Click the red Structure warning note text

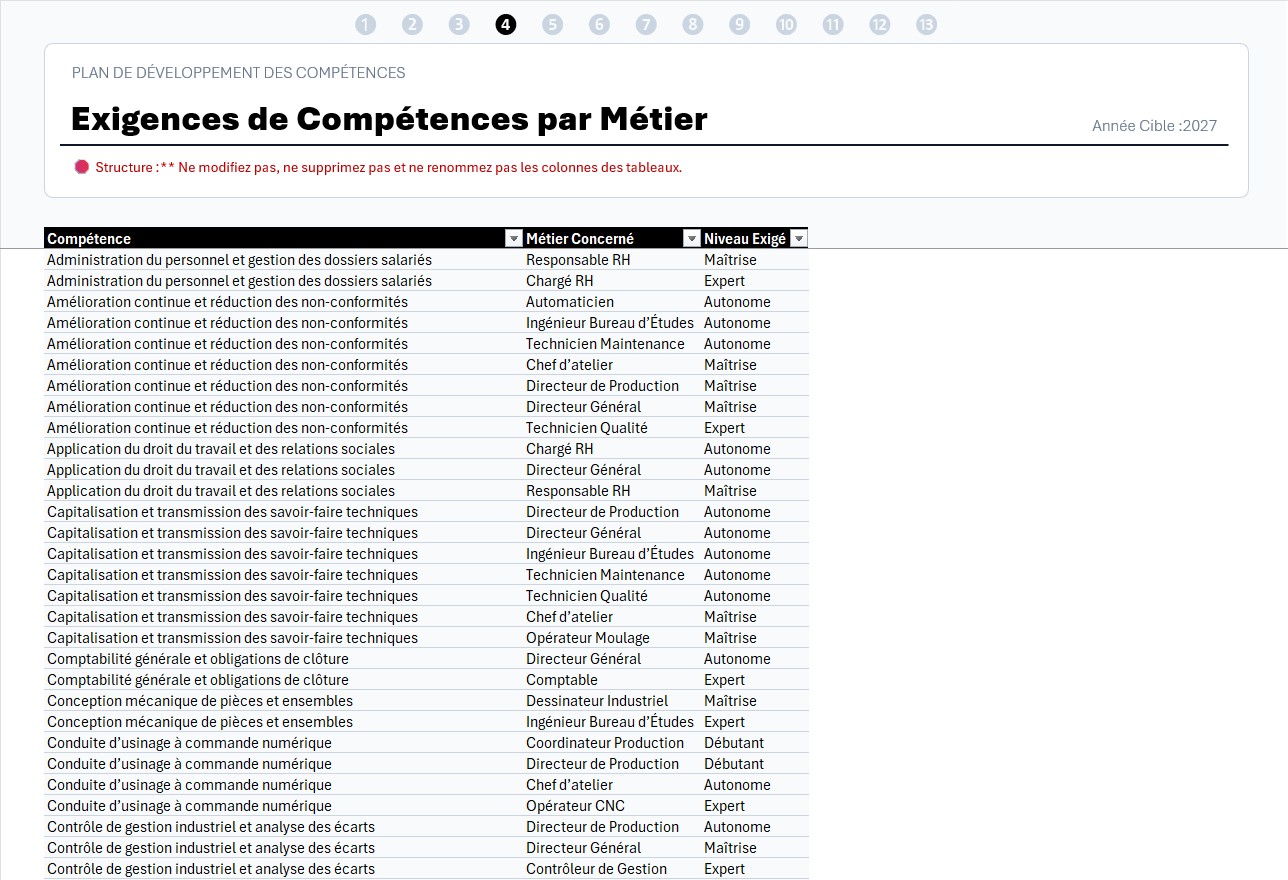click(389, 168)
